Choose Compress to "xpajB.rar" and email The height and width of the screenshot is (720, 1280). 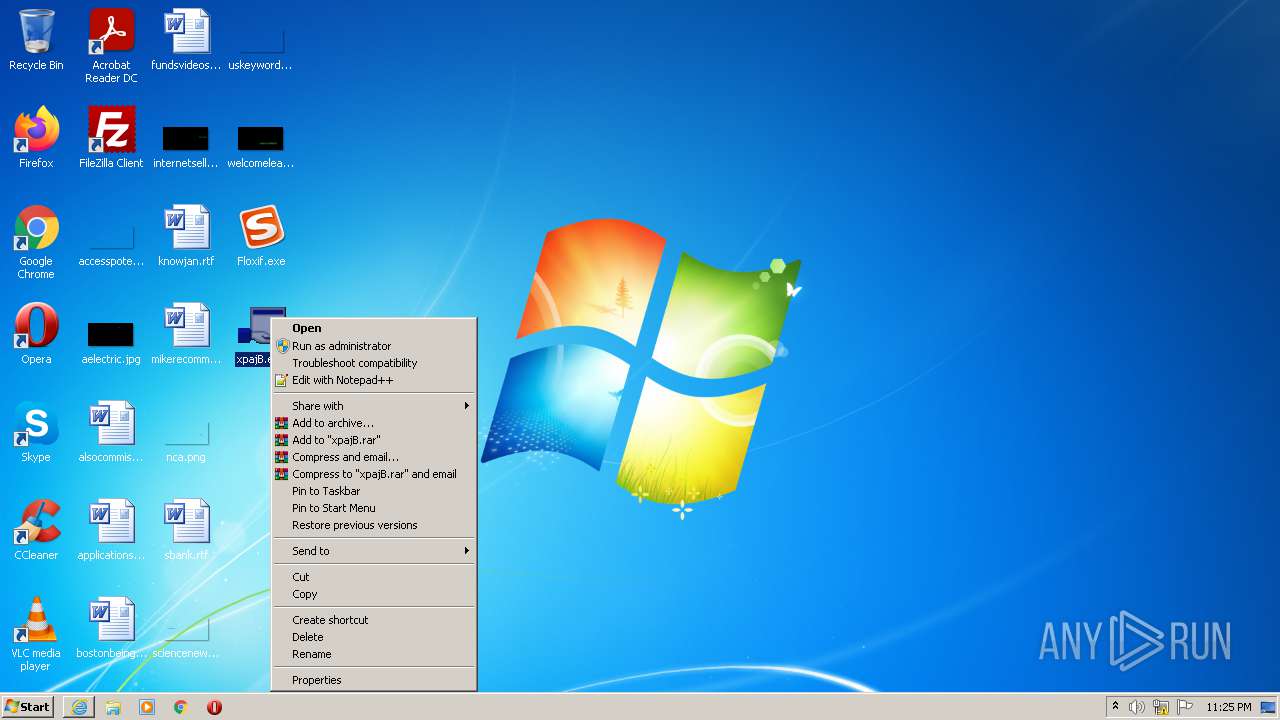[374, 474]
